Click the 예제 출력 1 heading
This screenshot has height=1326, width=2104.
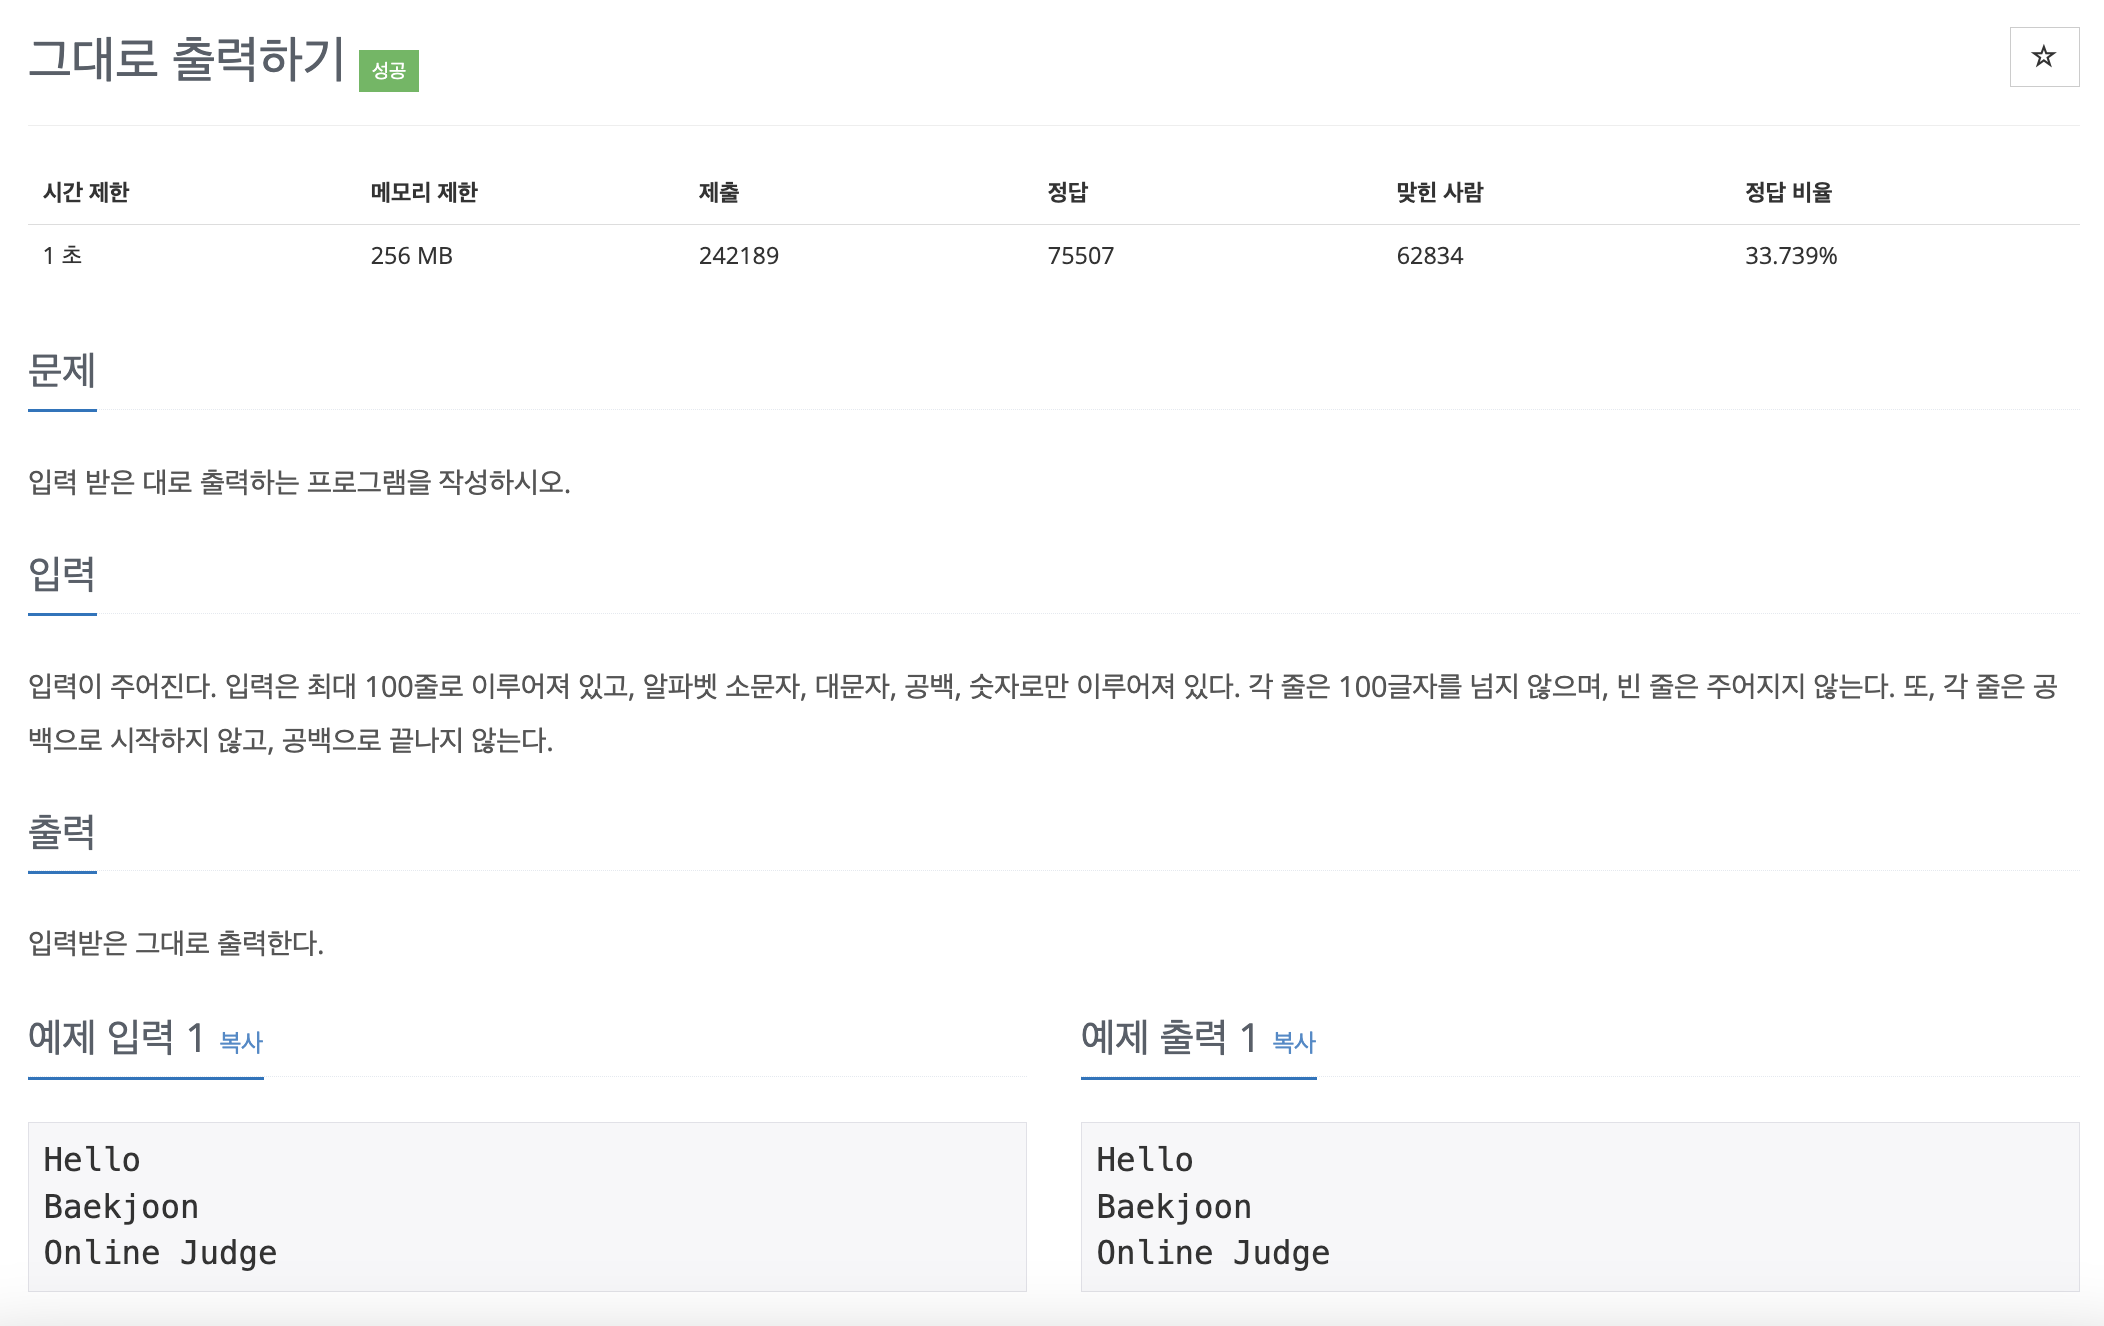coord(1169,1037)
